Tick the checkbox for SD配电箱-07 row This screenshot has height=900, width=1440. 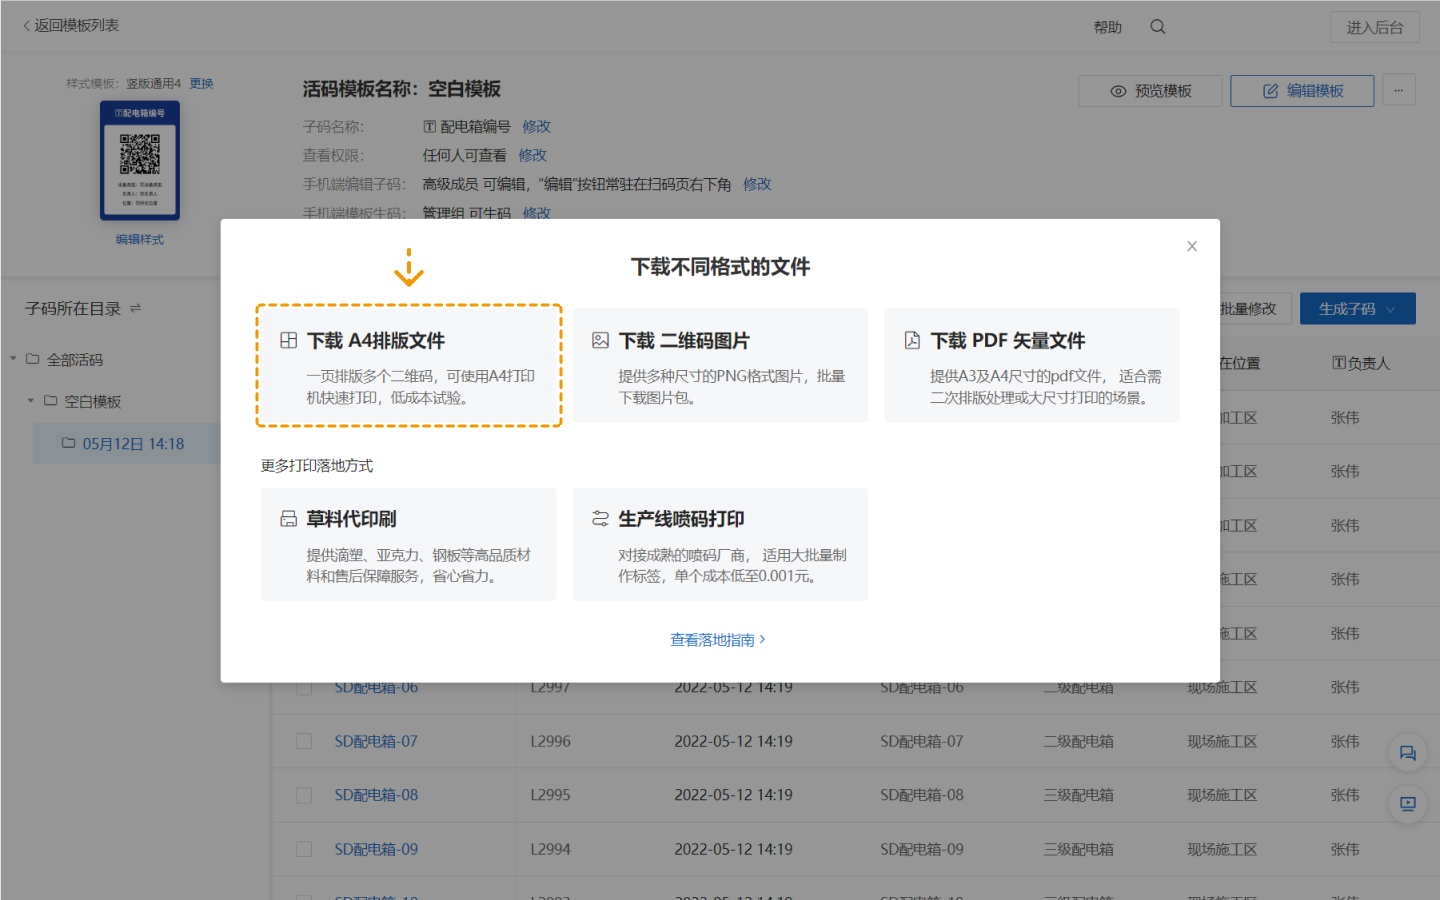click(304, 742)
